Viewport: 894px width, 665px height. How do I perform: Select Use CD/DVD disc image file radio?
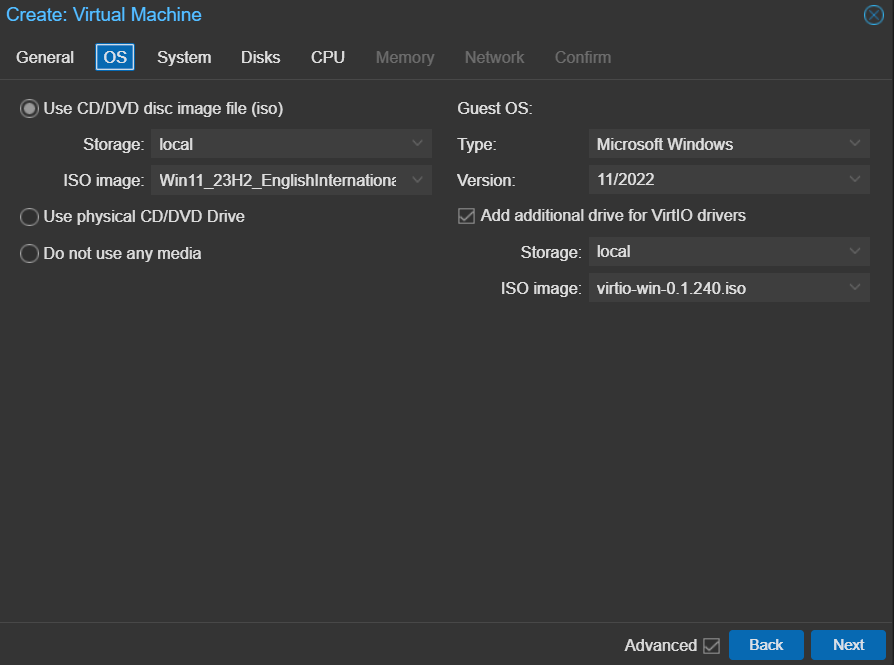[29, 108]
